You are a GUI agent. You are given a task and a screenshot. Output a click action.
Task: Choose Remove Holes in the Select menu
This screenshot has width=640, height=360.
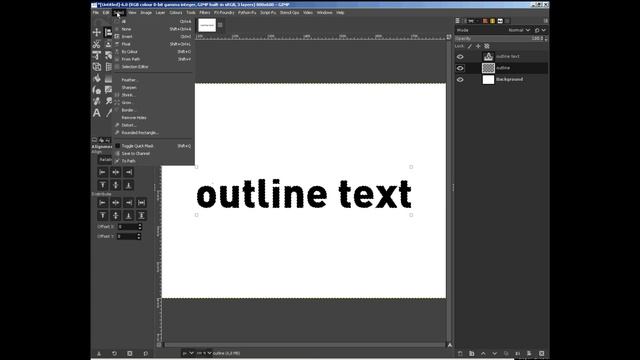point(153,118)
